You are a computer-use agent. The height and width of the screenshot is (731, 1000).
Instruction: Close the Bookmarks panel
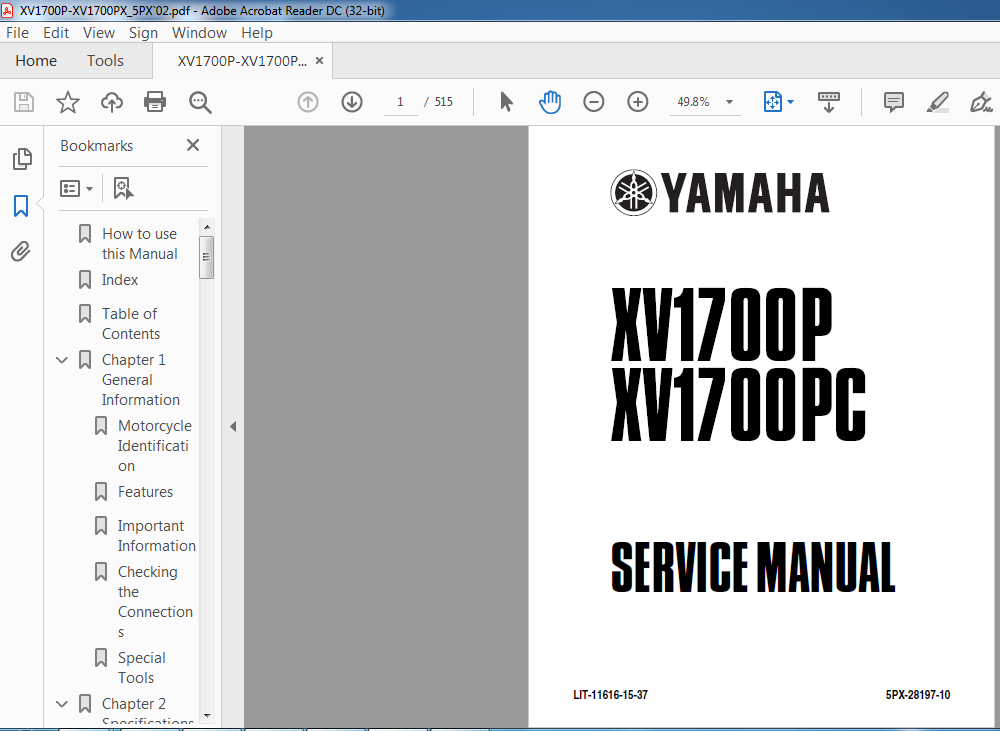(193, 145)
